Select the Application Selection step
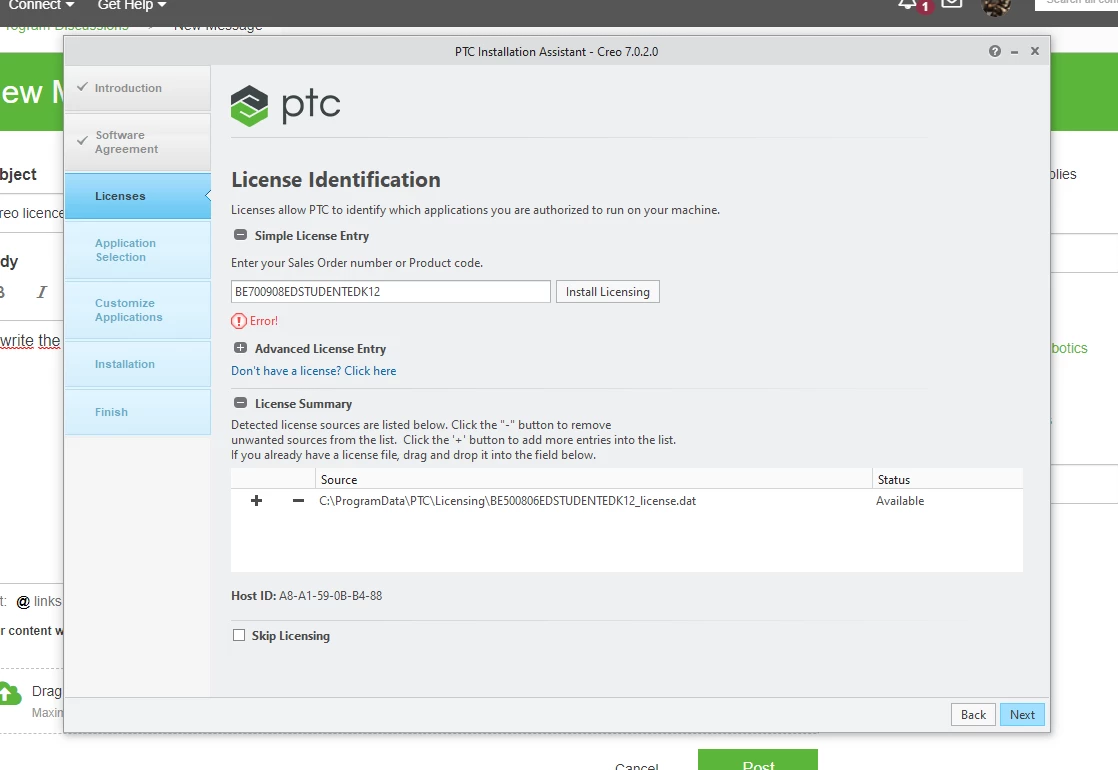This screenshot has width=1118, height=770. tap(138, 250)
